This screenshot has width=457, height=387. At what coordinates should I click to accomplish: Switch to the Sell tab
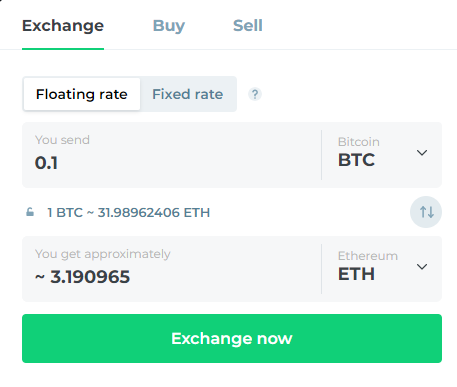click(x=248, y=26)
